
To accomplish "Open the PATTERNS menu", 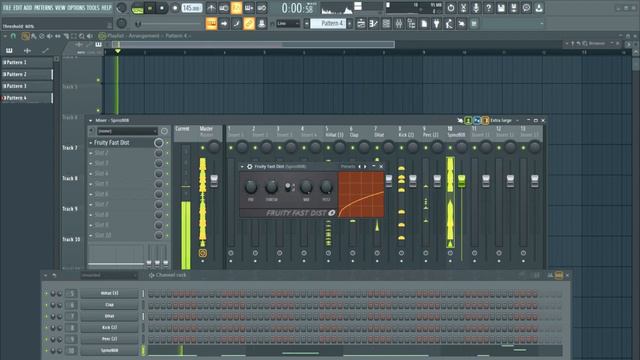I will pyautogui.click(x=43, y=8).
